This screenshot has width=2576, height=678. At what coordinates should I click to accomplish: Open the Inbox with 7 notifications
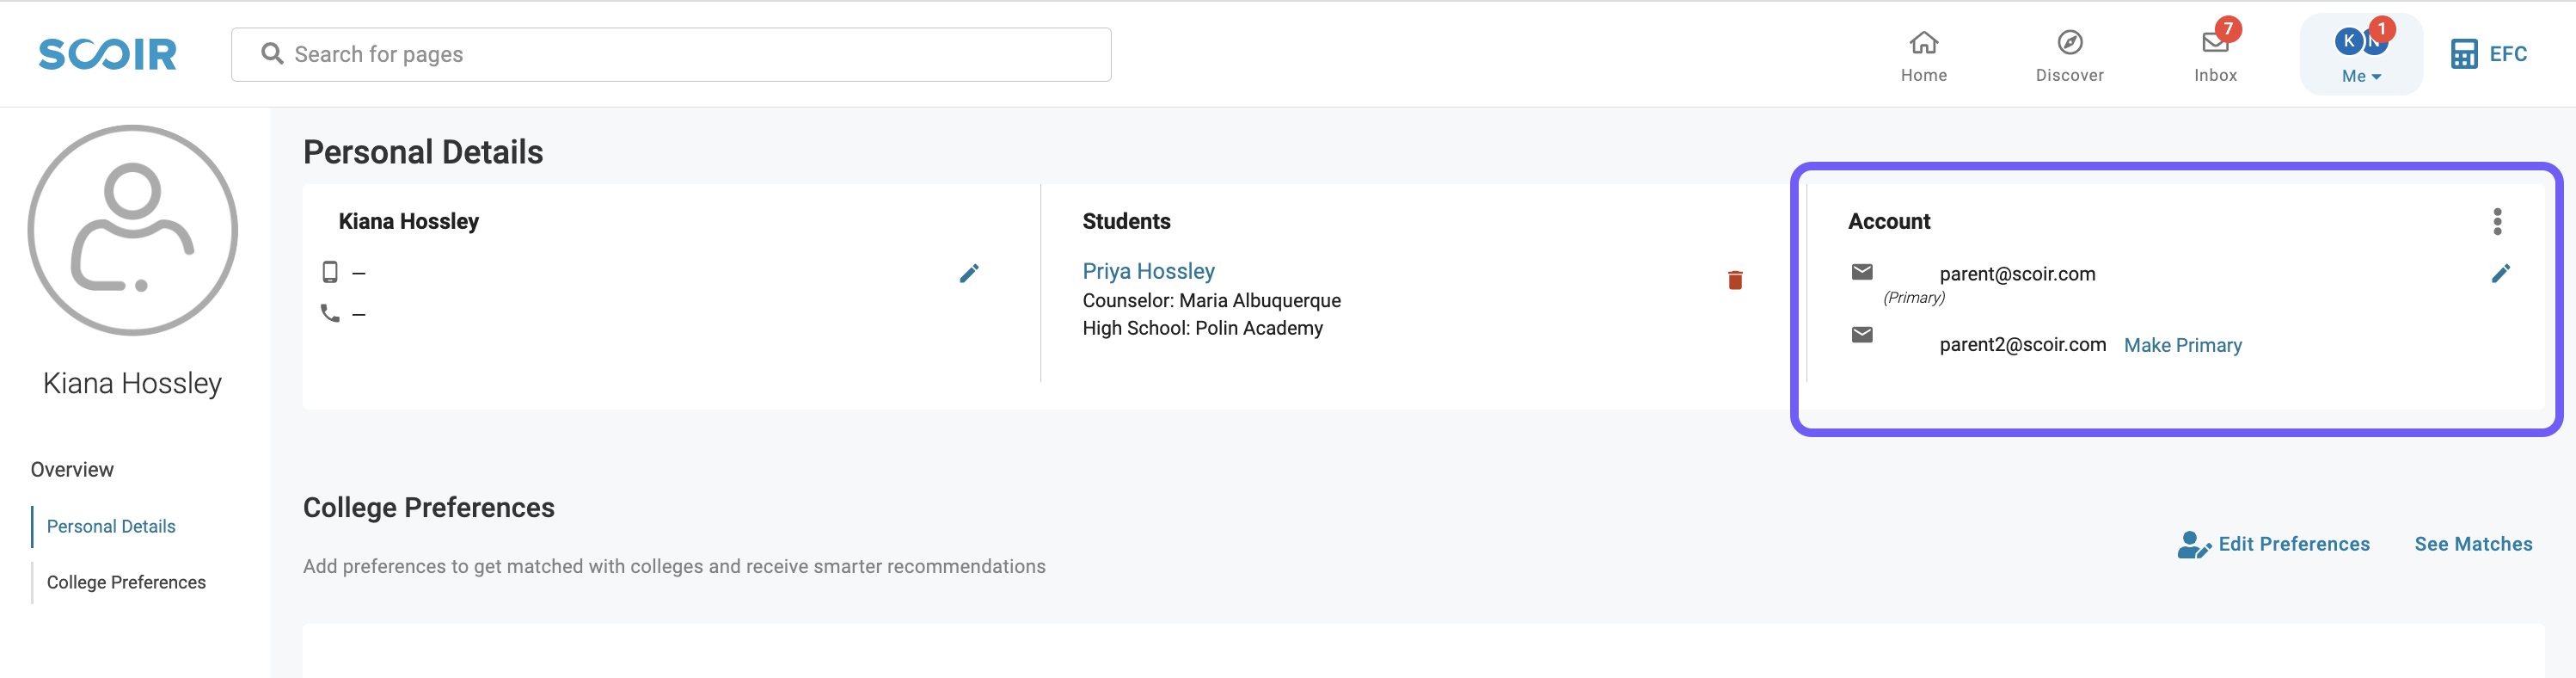[2215, 55]
